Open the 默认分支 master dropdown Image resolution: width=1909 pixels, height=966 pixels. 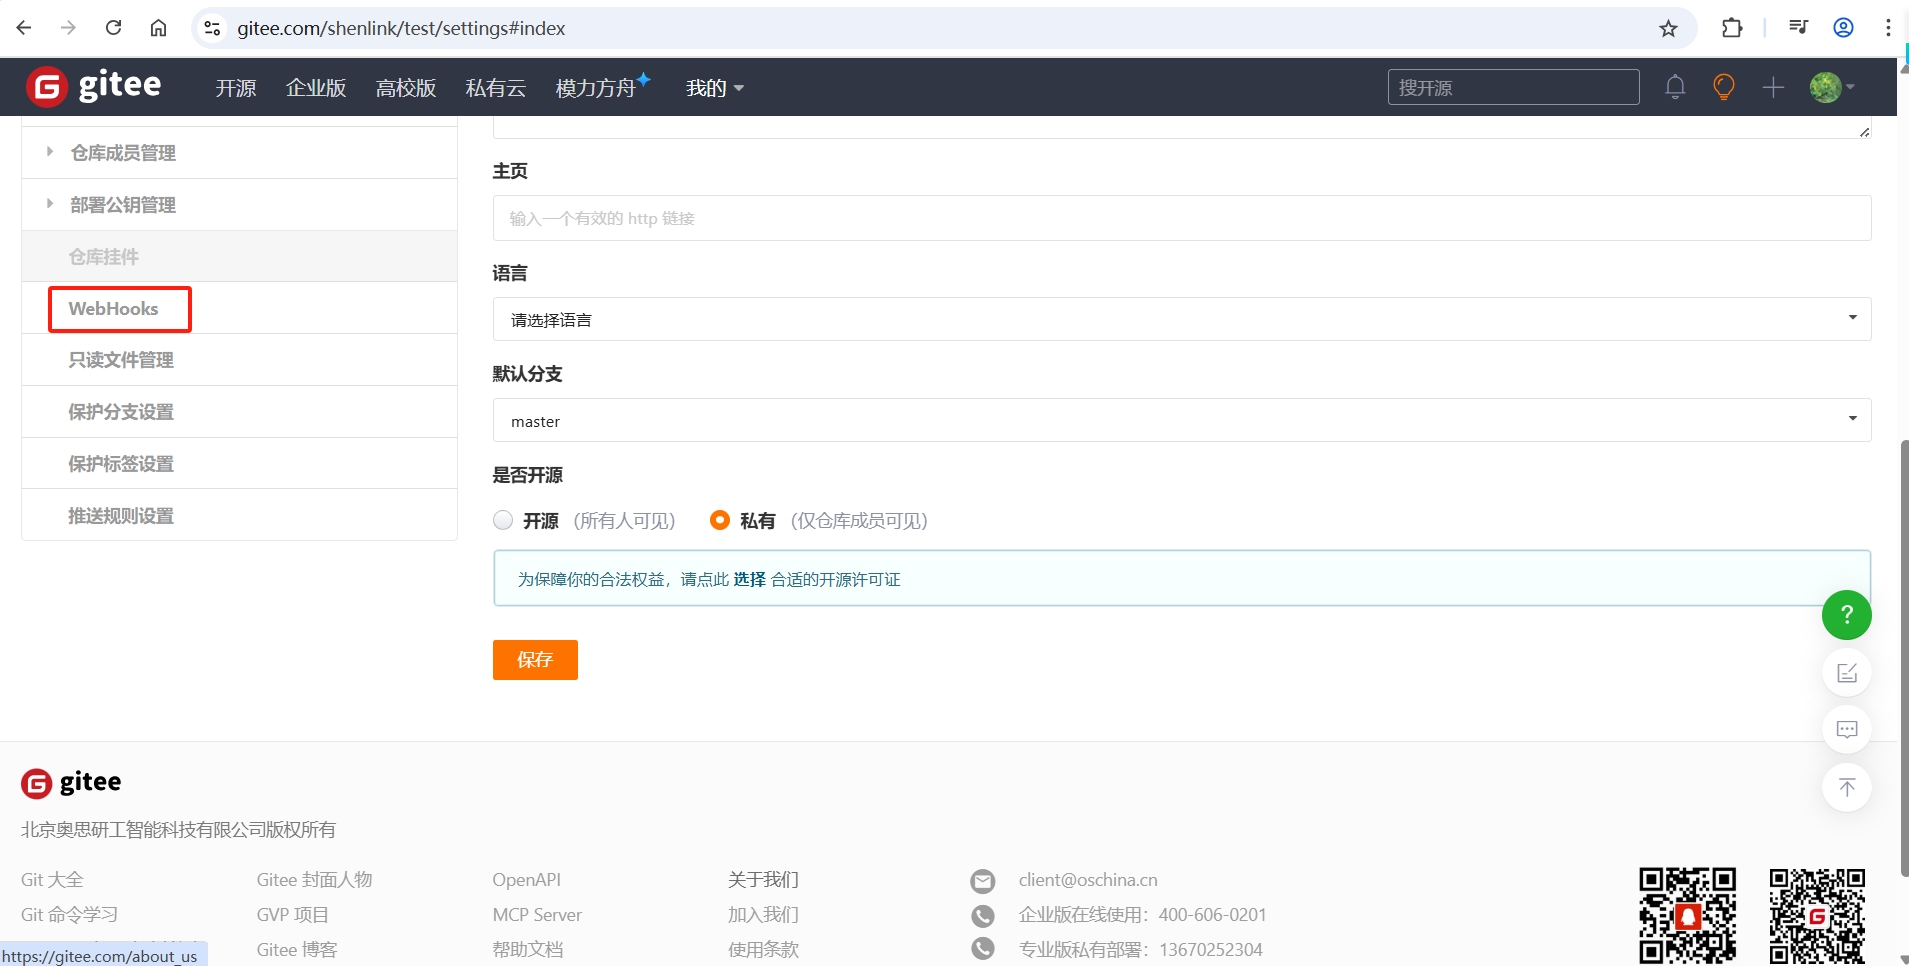(x=1180, y=420)
